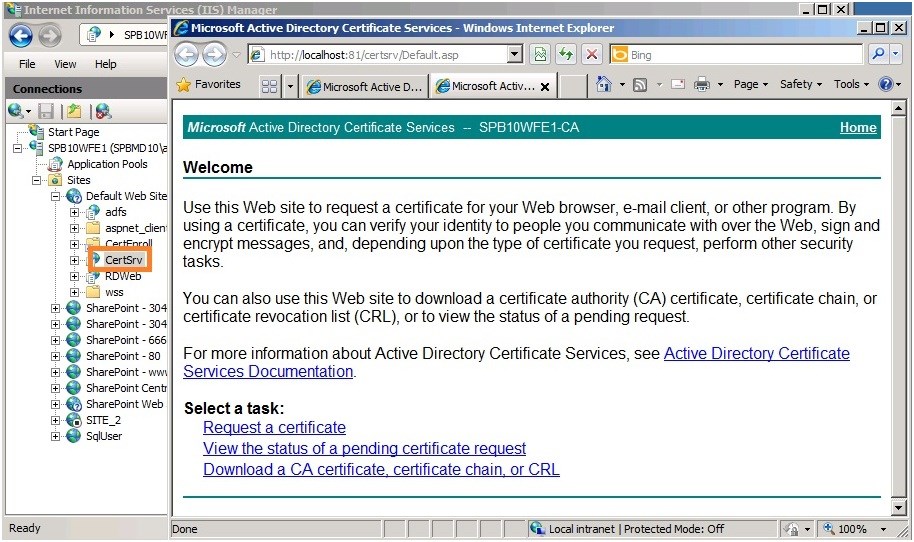The height and width of the screenshot is (542, 914).
Task: Click the RSS feeds icon
Action: point(640,85)
